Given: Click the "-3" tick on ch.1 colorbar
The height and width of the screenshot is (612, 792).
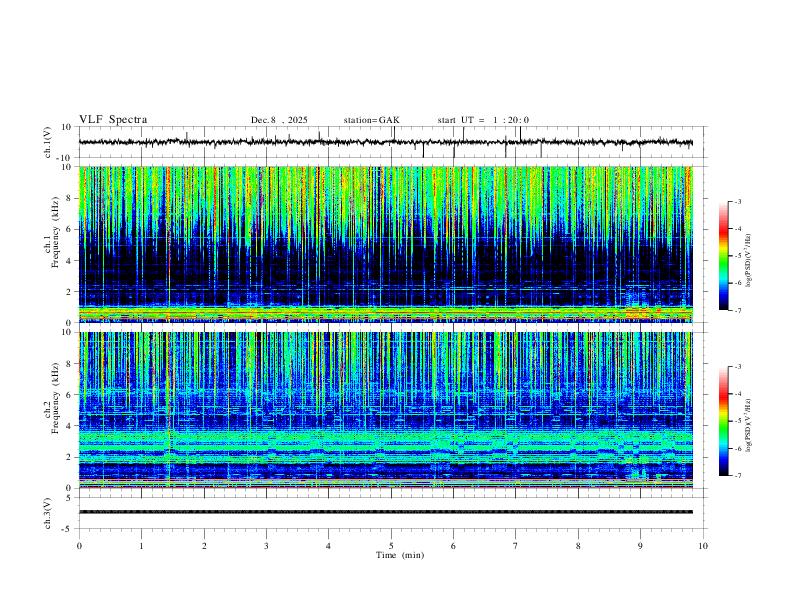Looking at the screenshot, I should (x=737, y=201).
